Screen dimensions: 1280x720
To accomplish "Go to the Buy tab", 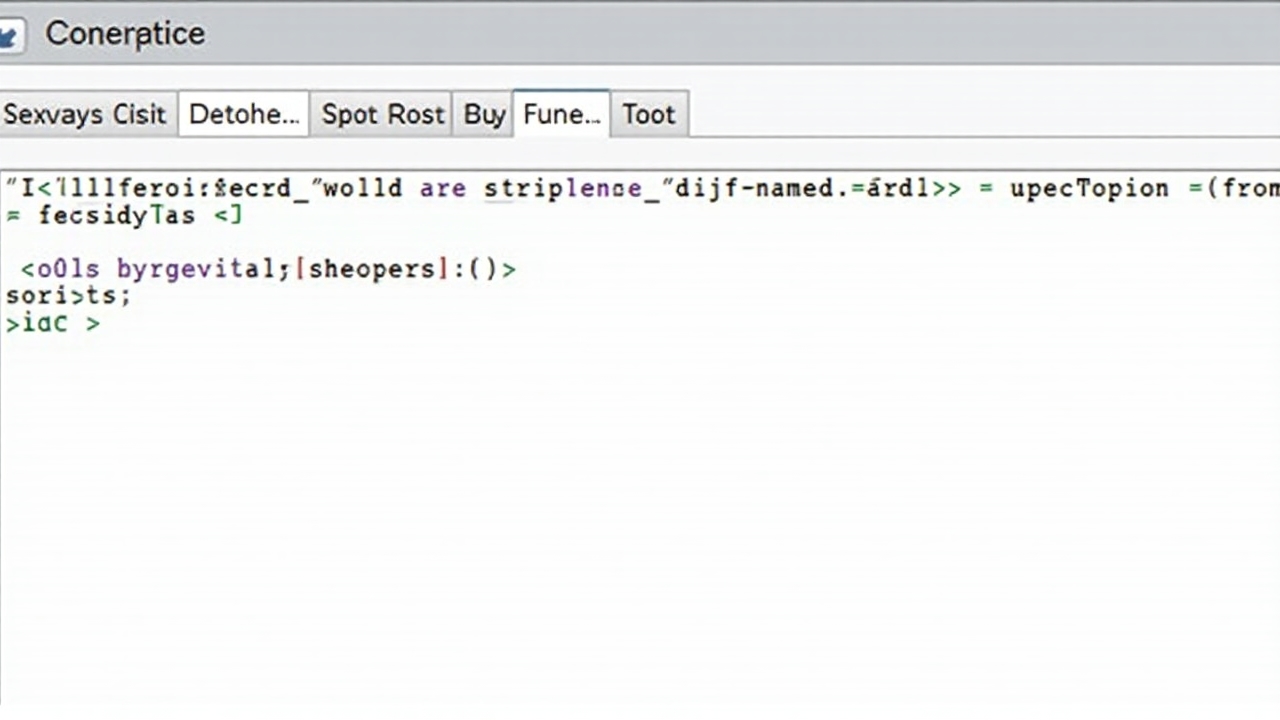I will tap(484, 115).
